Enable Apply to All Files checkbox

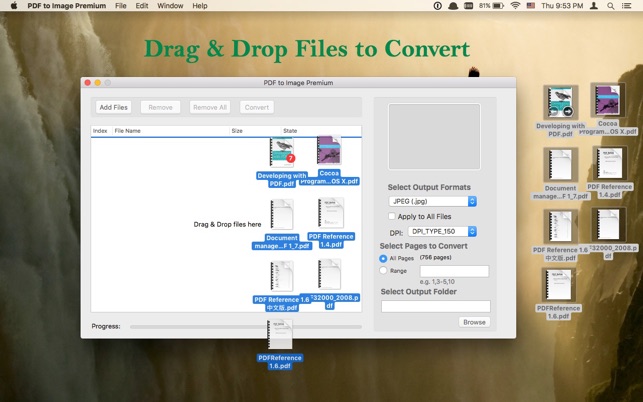pos(392,216)
